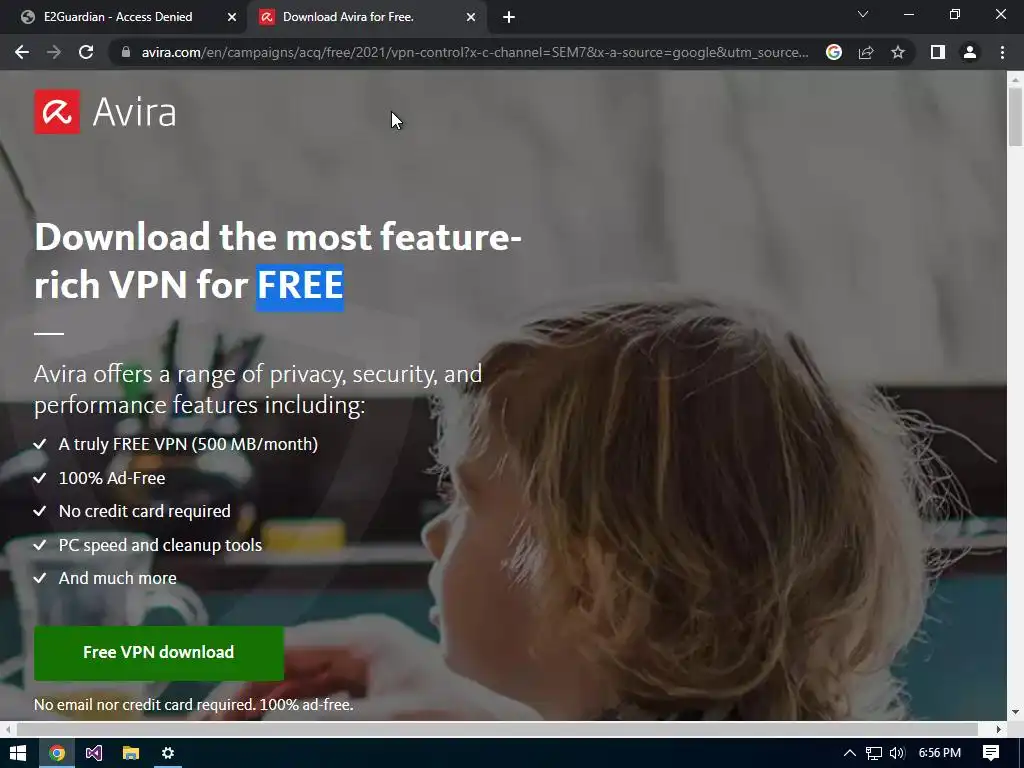Screen dimensions: 1024x768
Task: Click the vertical scrollbar thumb
Action: click(x=1015, y=117)
